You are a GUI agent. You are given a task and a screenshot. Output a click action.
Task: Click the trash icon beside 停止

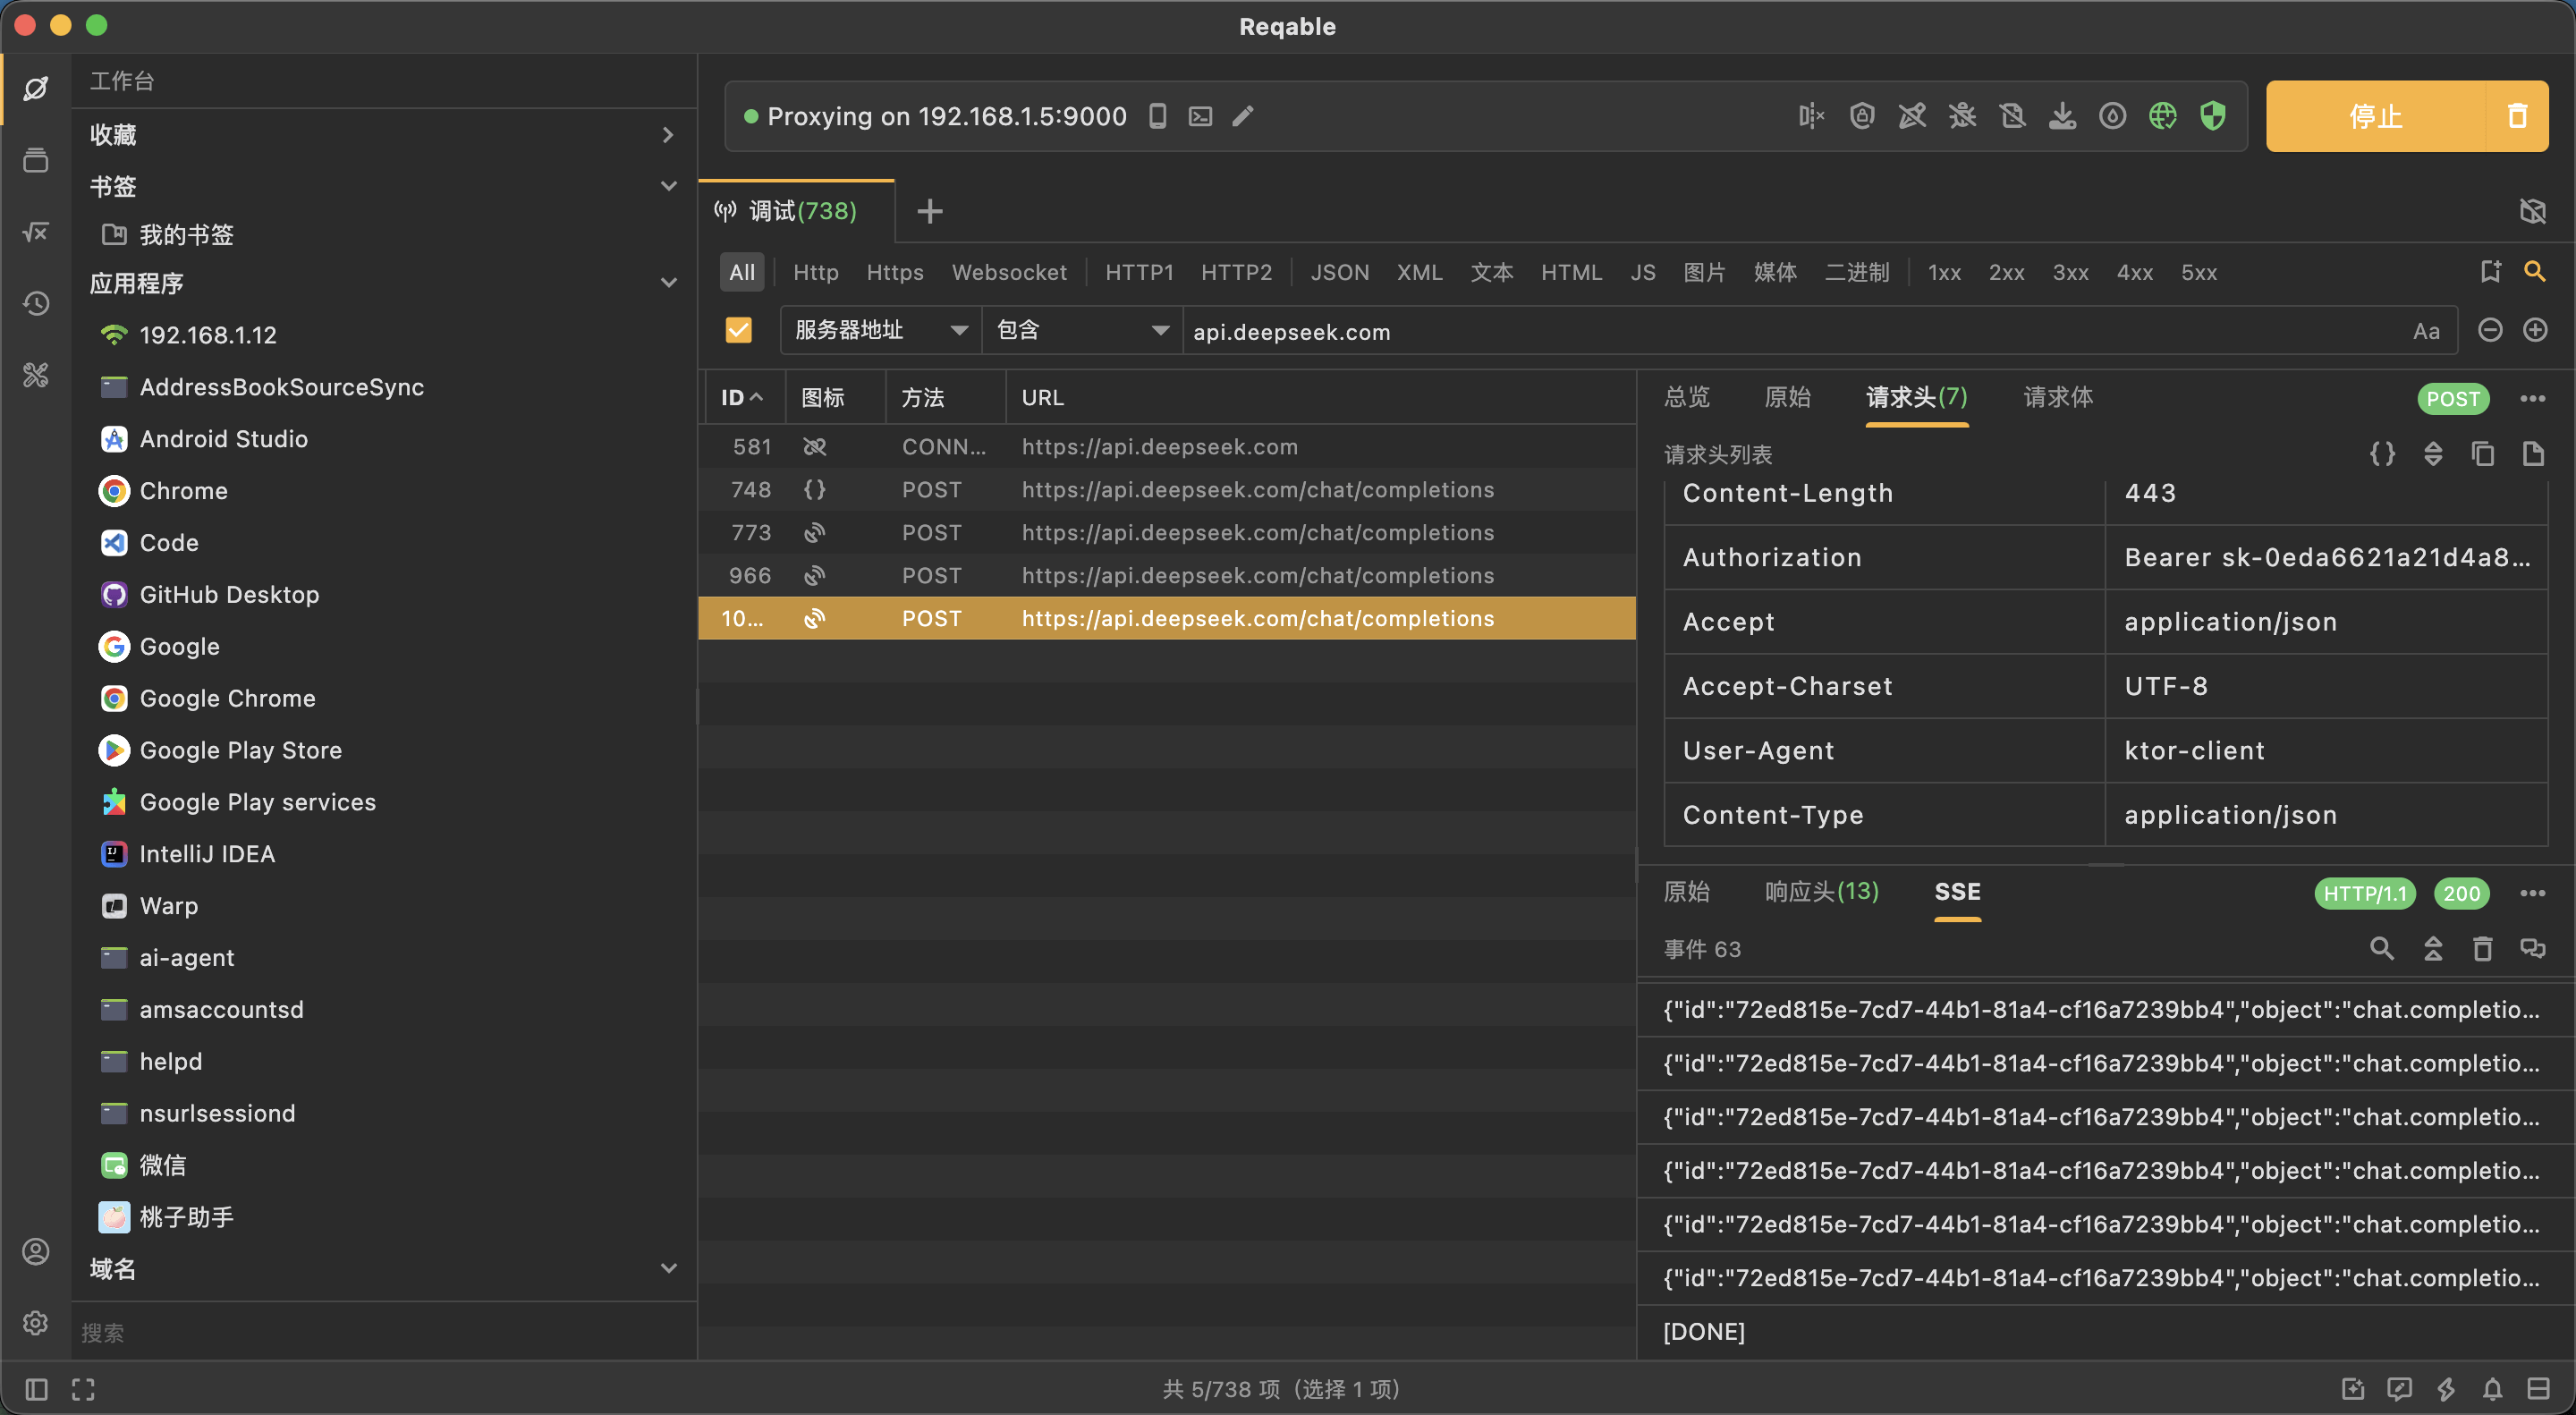point(2517,116)
